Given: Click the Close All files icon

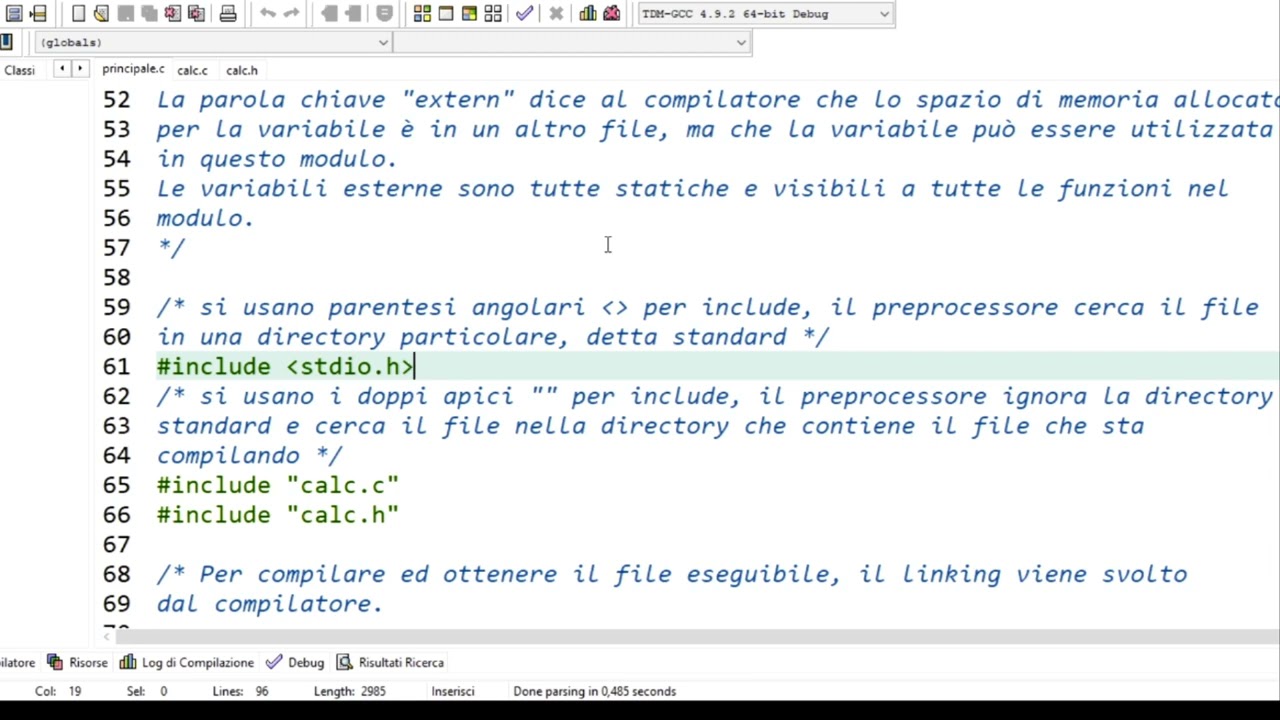Looking at the screenshot, I should click(197, 14).
